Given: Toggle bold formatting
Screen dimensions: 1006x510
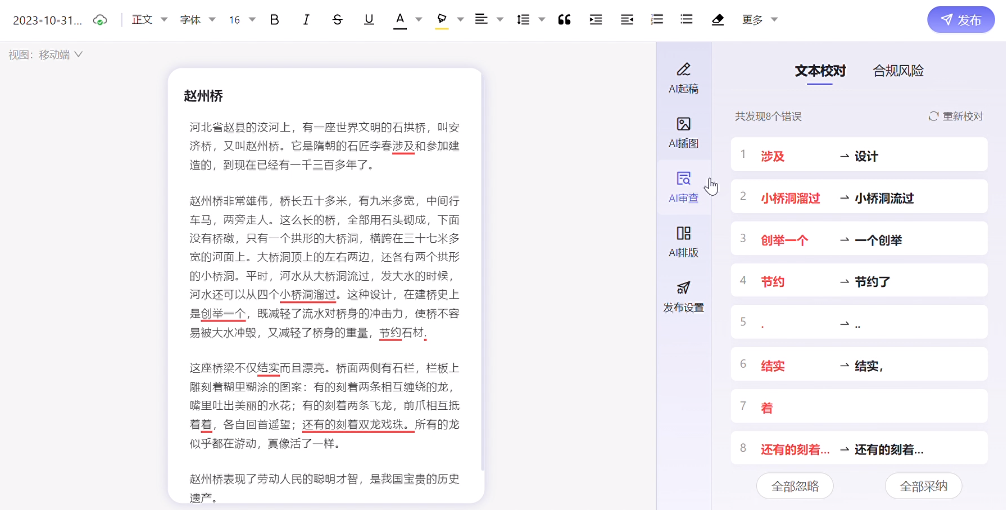Looking at the screenshot, I should [x=275, y=20].
